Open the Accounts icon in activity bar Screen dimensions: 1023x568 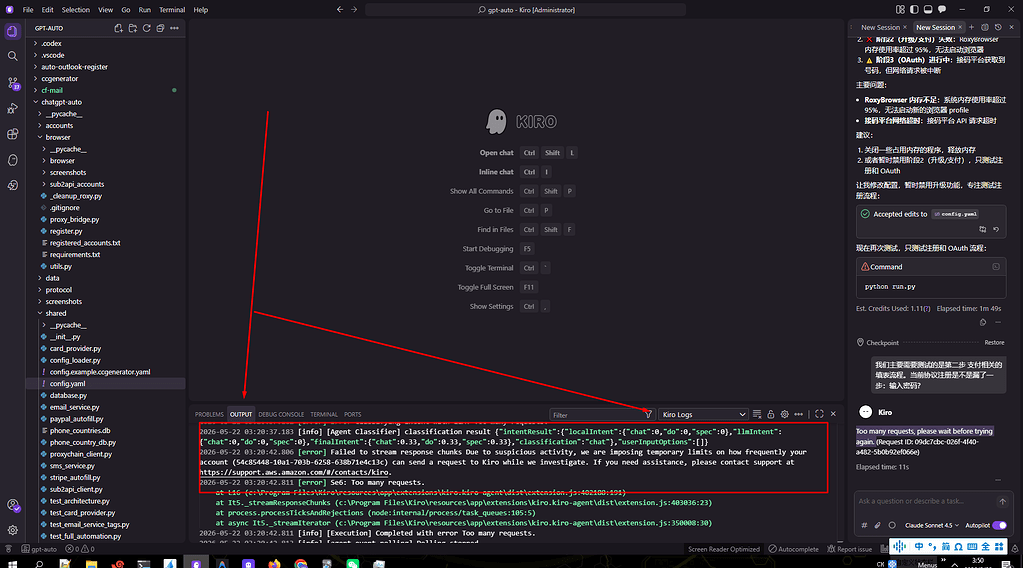pyautogui.click(x=12, y=505)
